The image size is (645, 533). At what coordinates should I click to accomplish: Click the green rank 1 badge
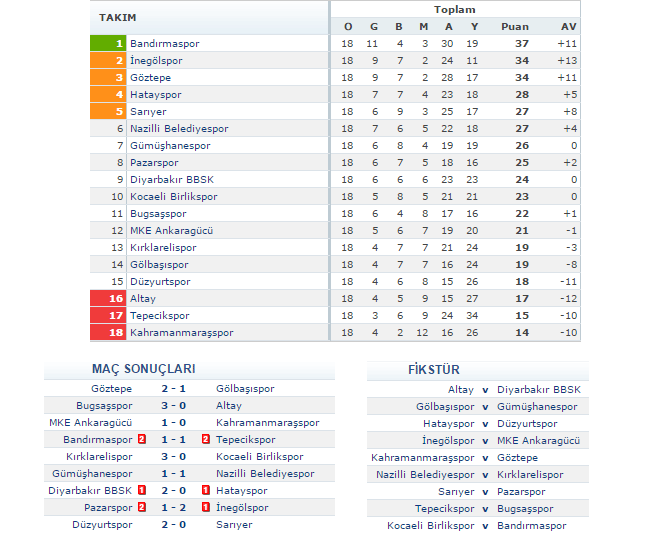pyautogui.click(x=108, y=44)
